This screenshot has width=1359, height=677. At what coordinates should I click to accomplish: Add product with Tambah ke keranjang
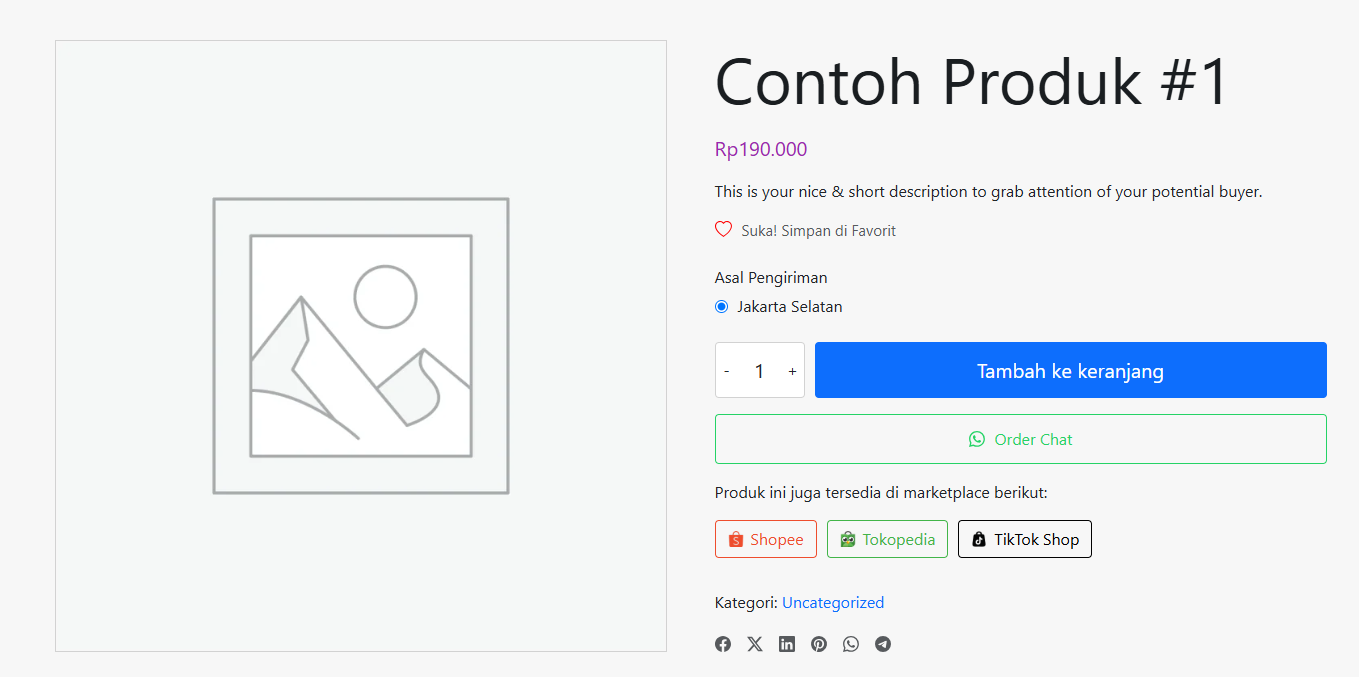(1071, 370)
